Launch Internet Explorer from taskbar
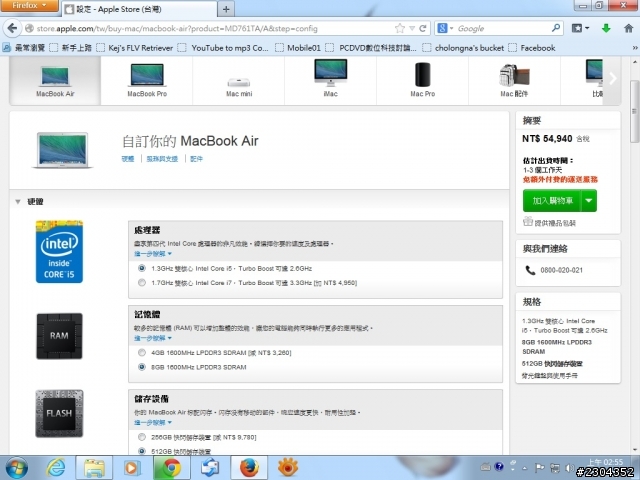Viewport: 640px width, 480px height. point(56,468)
